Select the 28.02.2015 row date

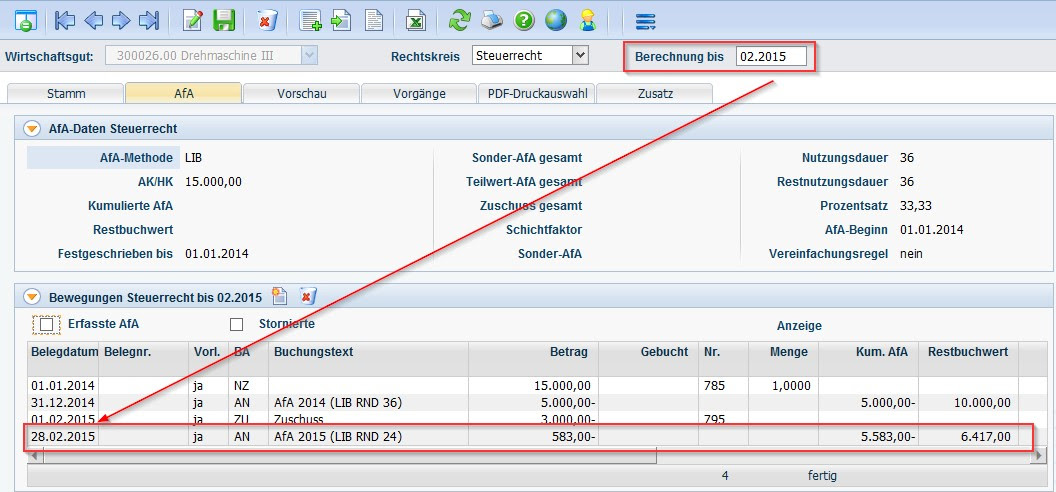click(63, 437)
